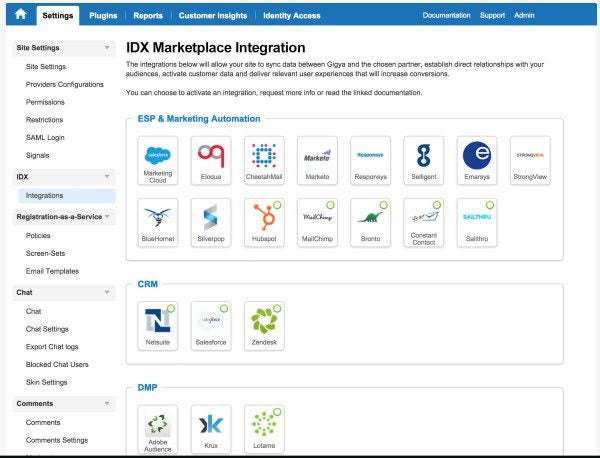
Task: Collapse the IDX sidebar section
Action: click(x=107, y=176)
